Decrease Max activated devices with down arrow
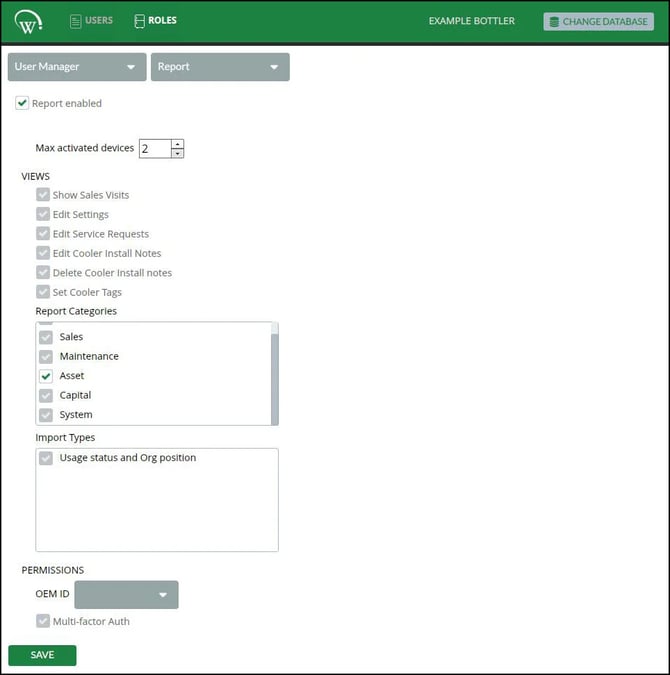Image resolution: width=670 pixels, height=675 pixels. point(177,153)
